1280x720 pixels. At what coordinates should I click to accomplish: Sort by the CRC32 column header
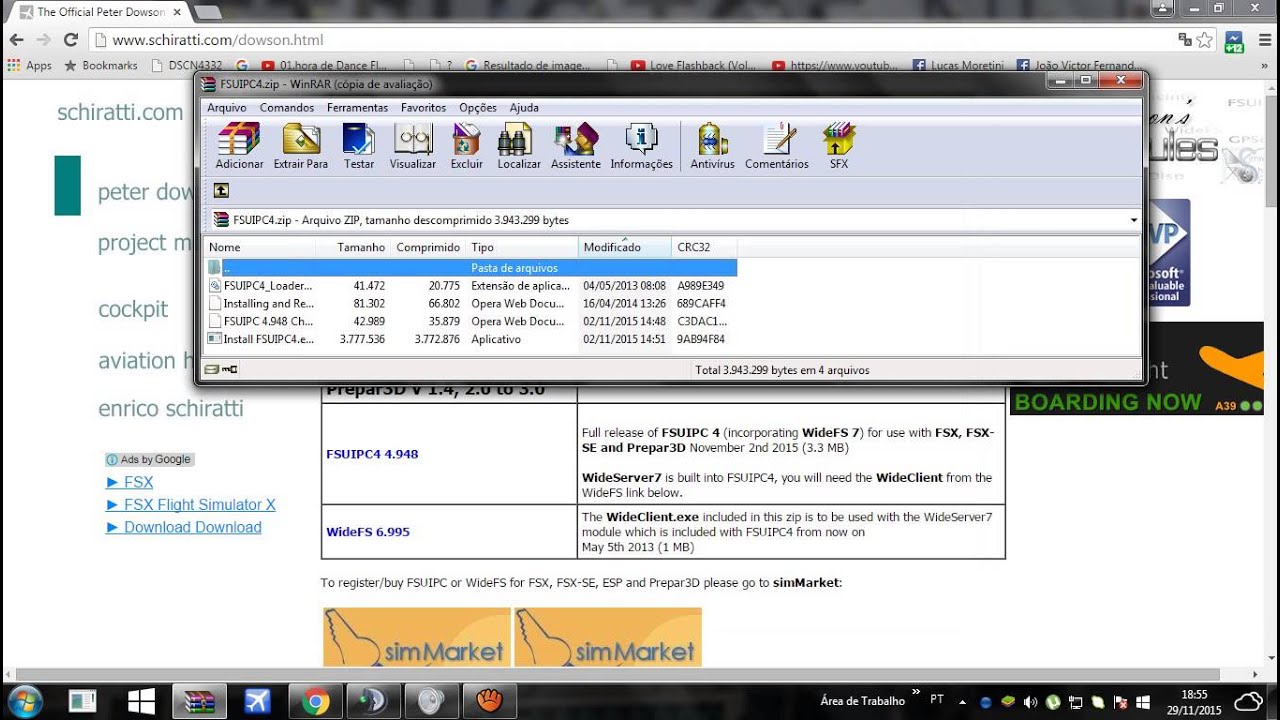[704, 247]
